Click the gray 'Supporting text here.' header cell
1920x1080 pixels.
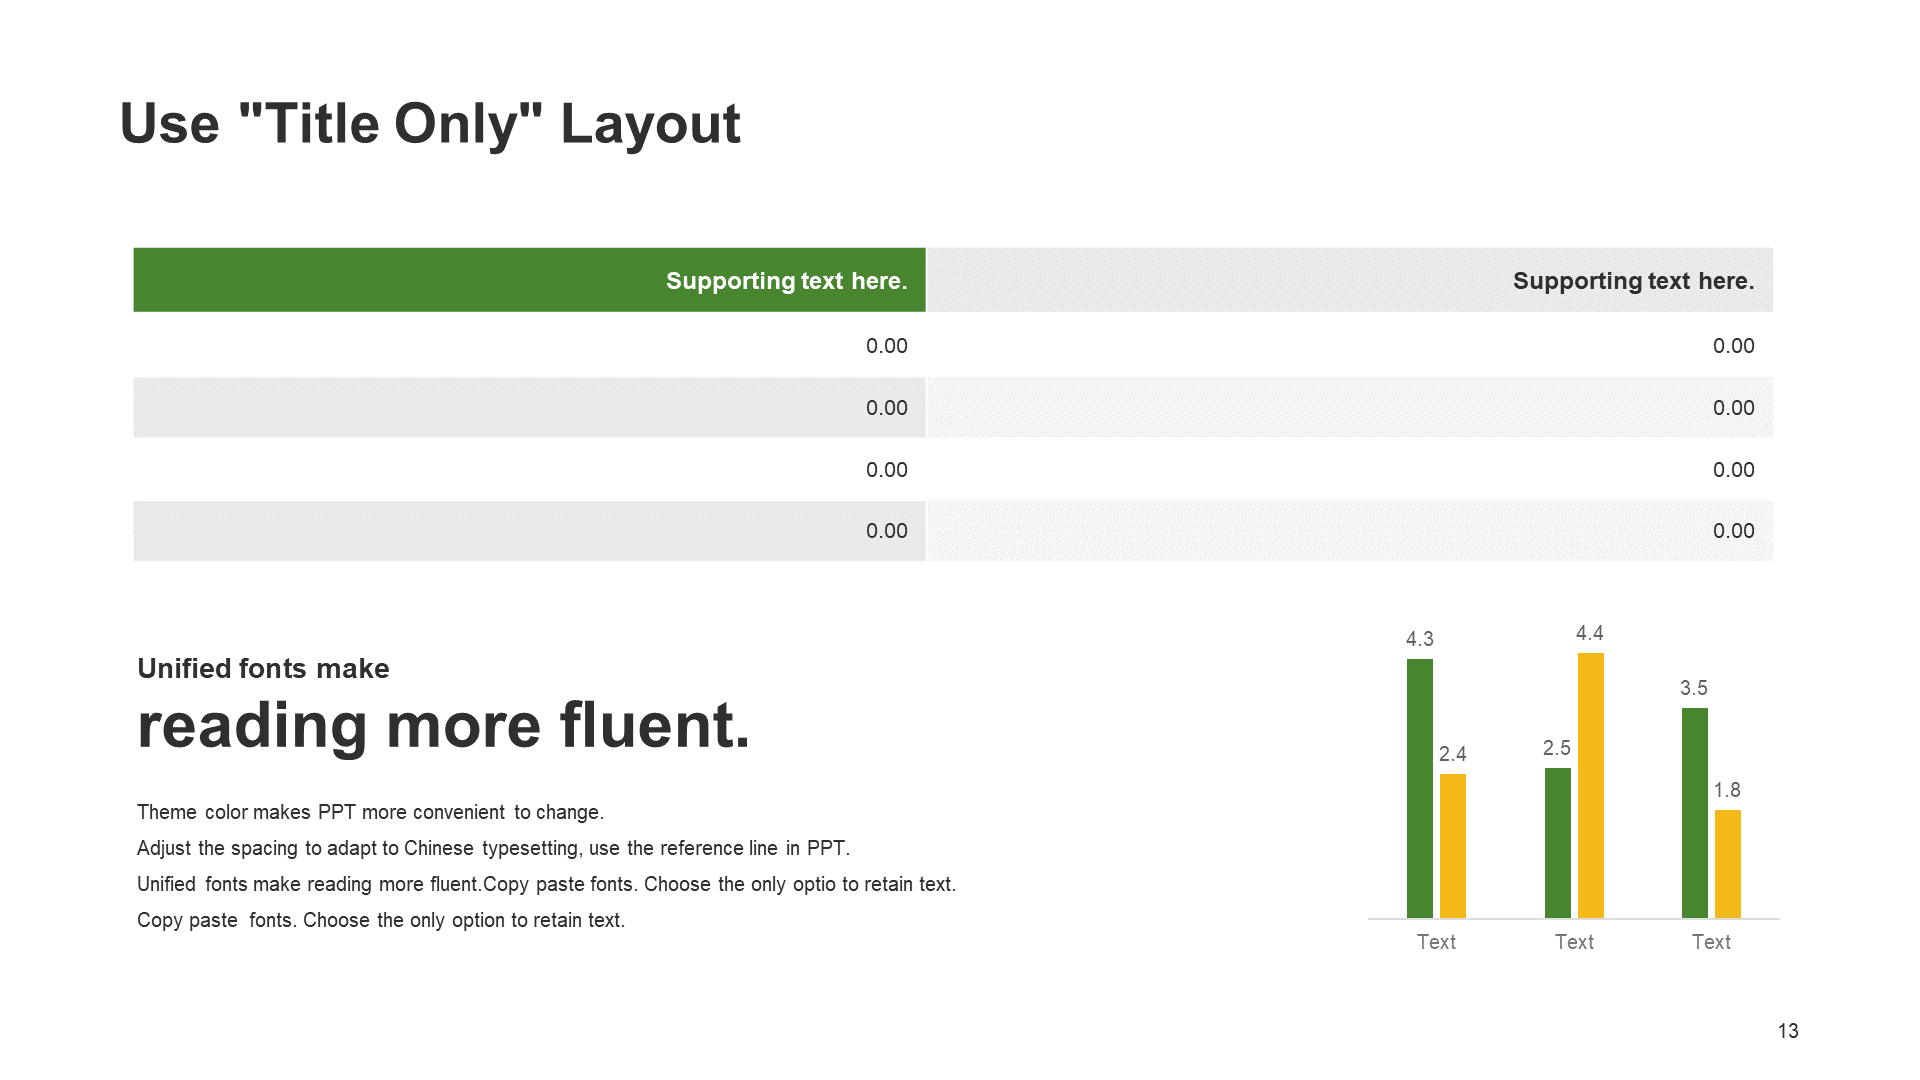[1350, 280]
